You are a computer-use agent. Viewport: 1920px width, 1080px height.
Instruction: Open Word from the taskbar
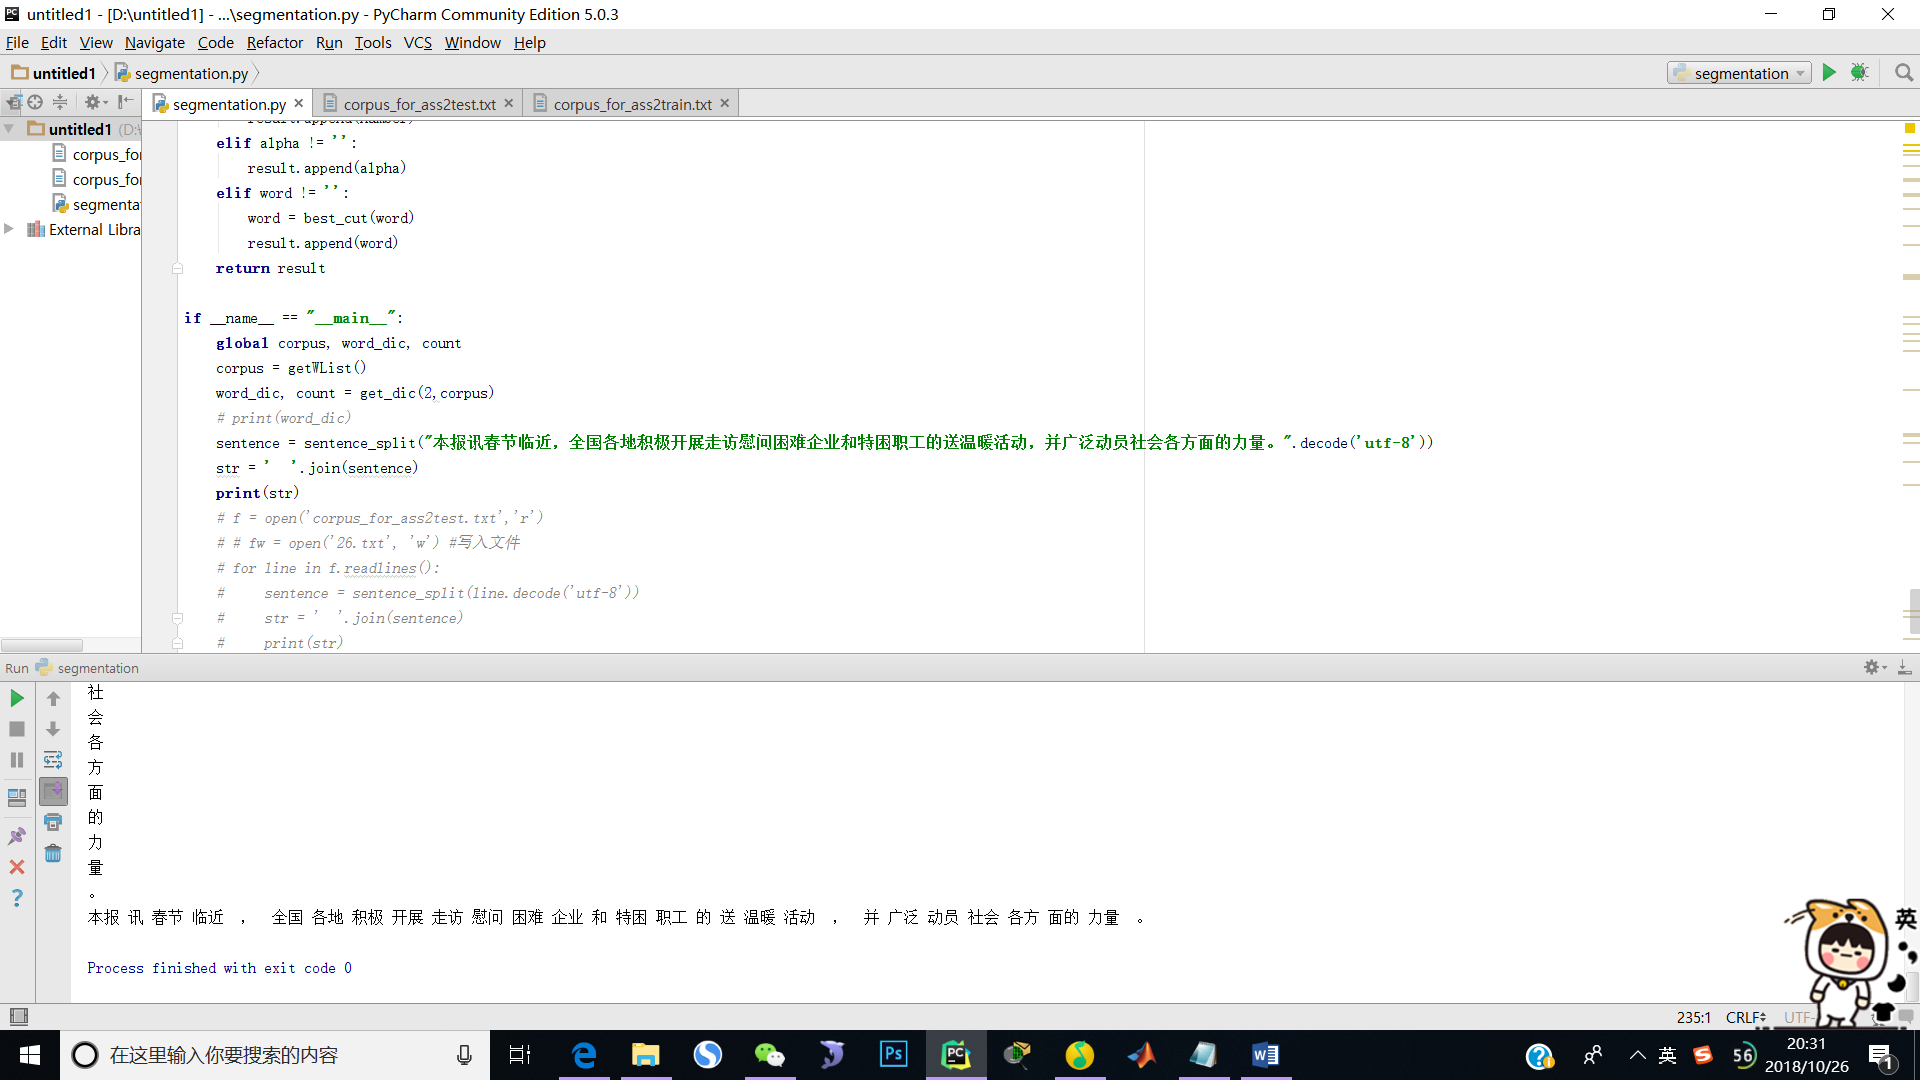click(1265, 1055)
